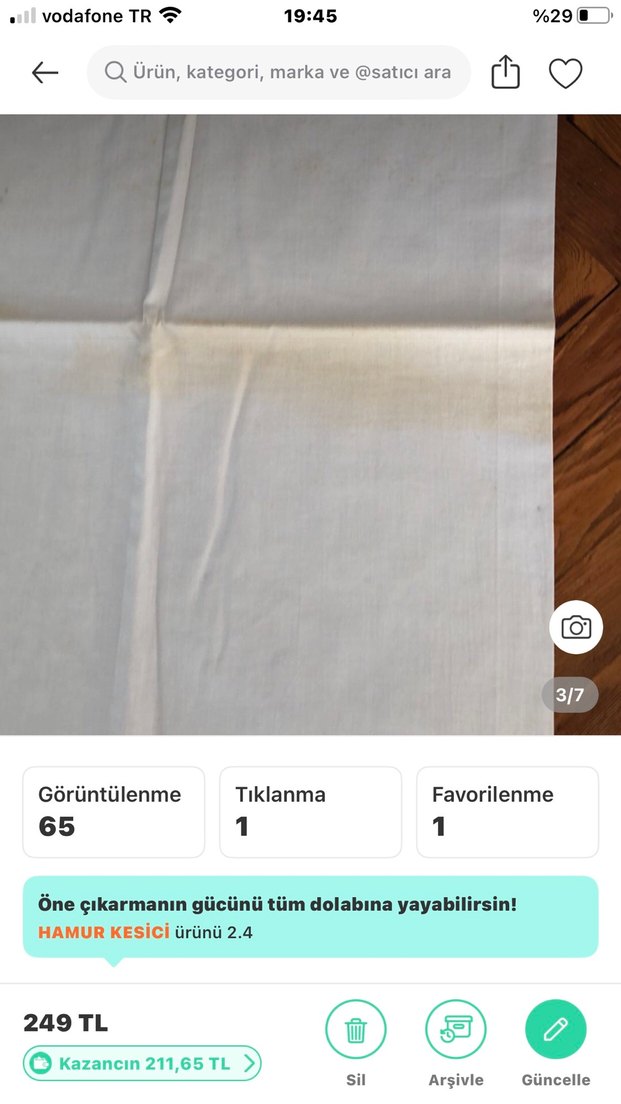Tap the HAMUR KESİCİ link
This screenshot has width=621, height=1104.
pos(104,932)
